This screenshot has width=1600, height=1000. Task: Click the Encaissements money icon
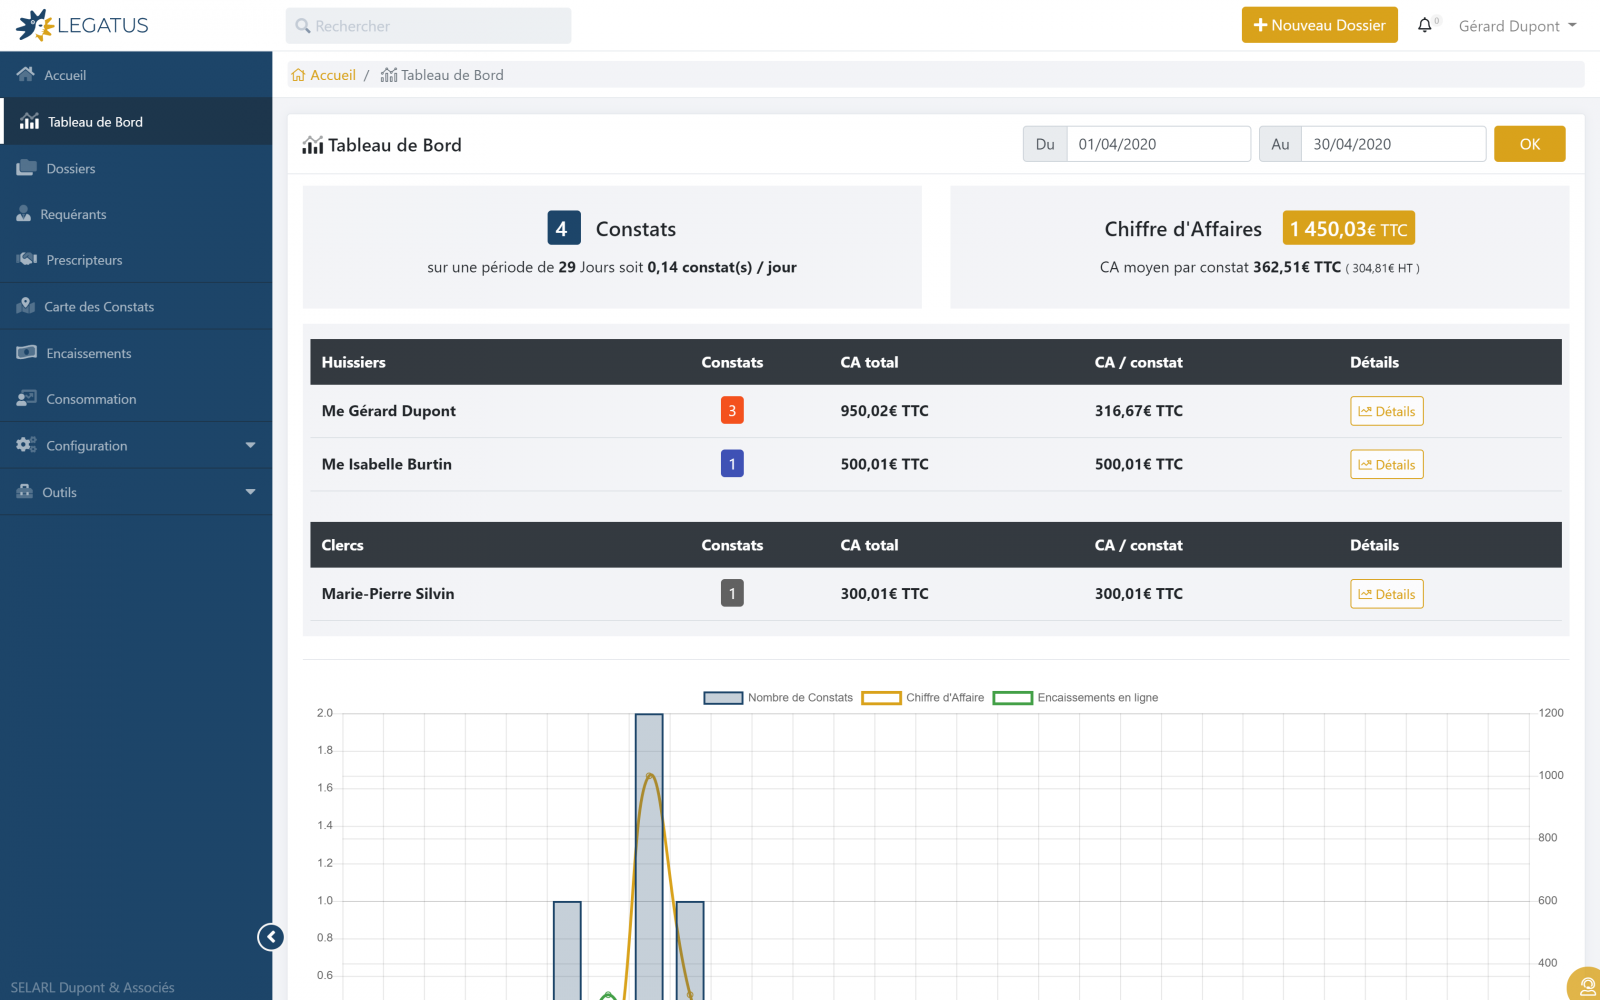[27, 352]
